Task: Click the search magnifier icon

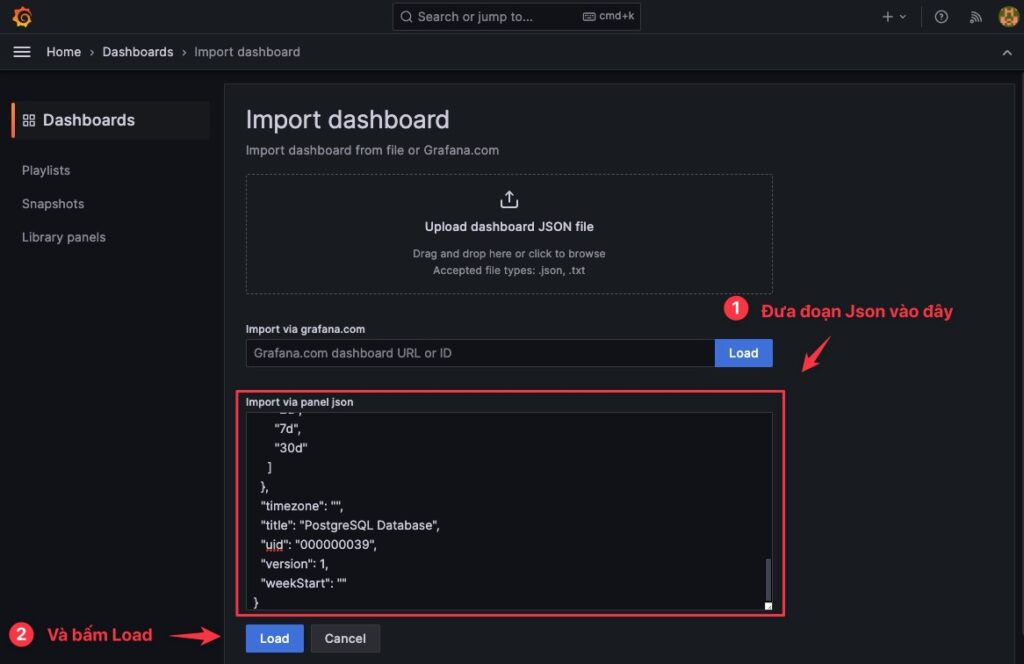Action: [x=406, y=16]
